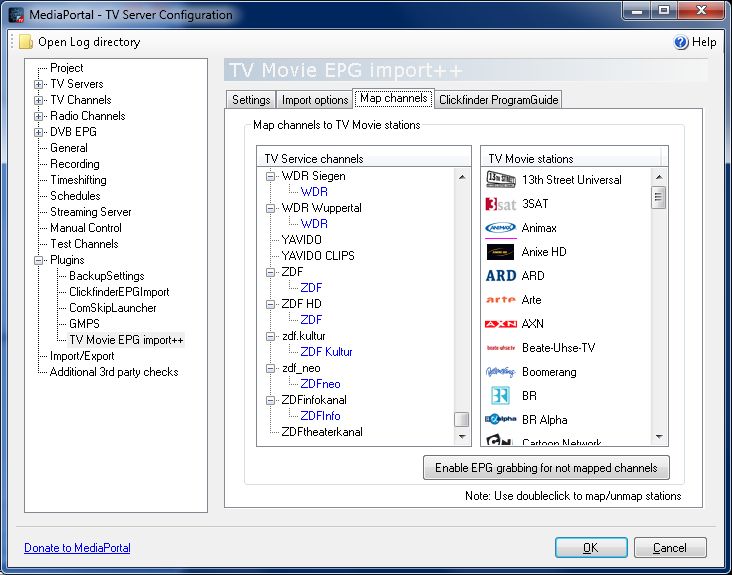Expand the TV Servers node

tap(38, 84)
